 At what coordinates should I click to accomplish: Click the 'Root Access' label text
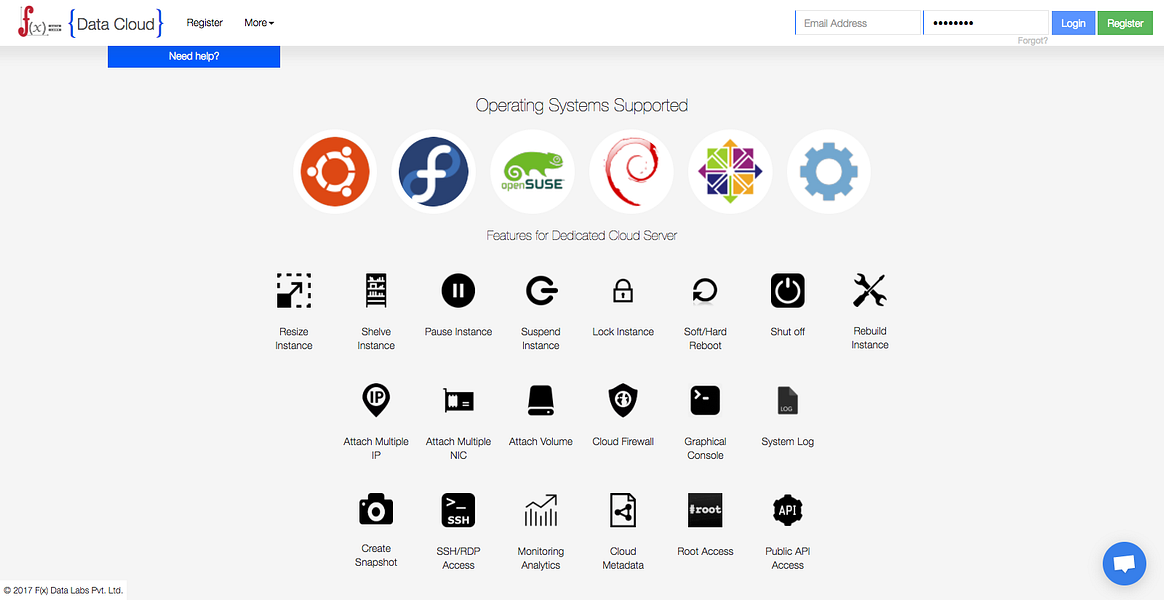[x=705, y=552]
